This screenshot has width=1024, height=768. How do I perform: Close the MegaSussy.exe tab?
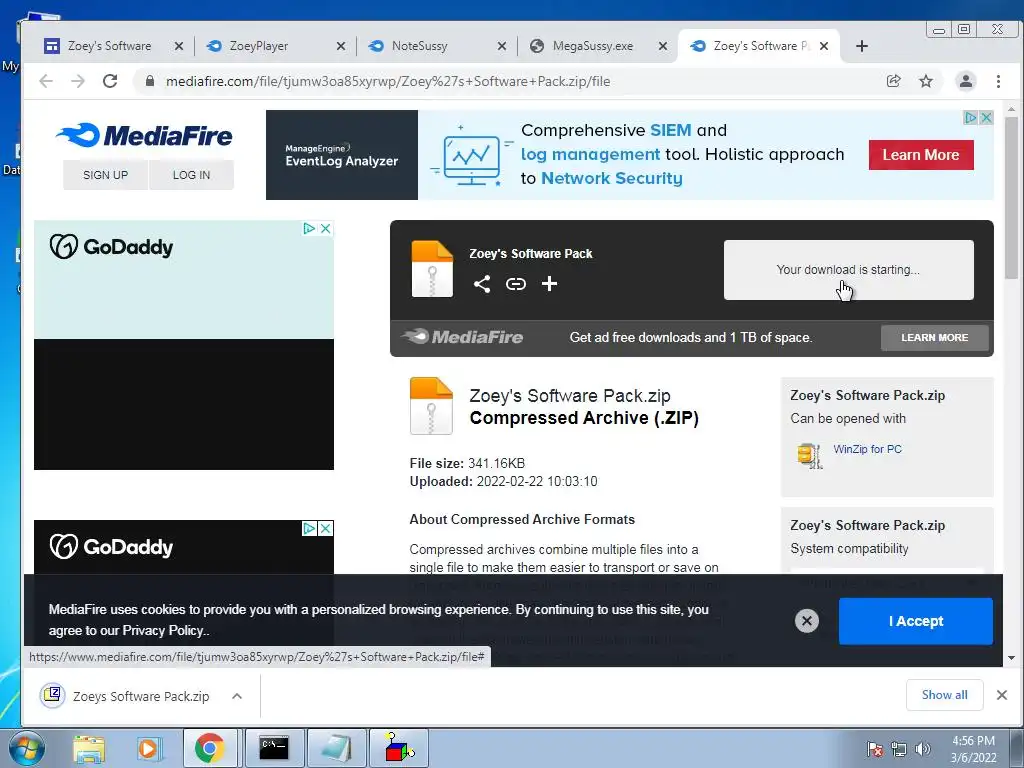662,46
